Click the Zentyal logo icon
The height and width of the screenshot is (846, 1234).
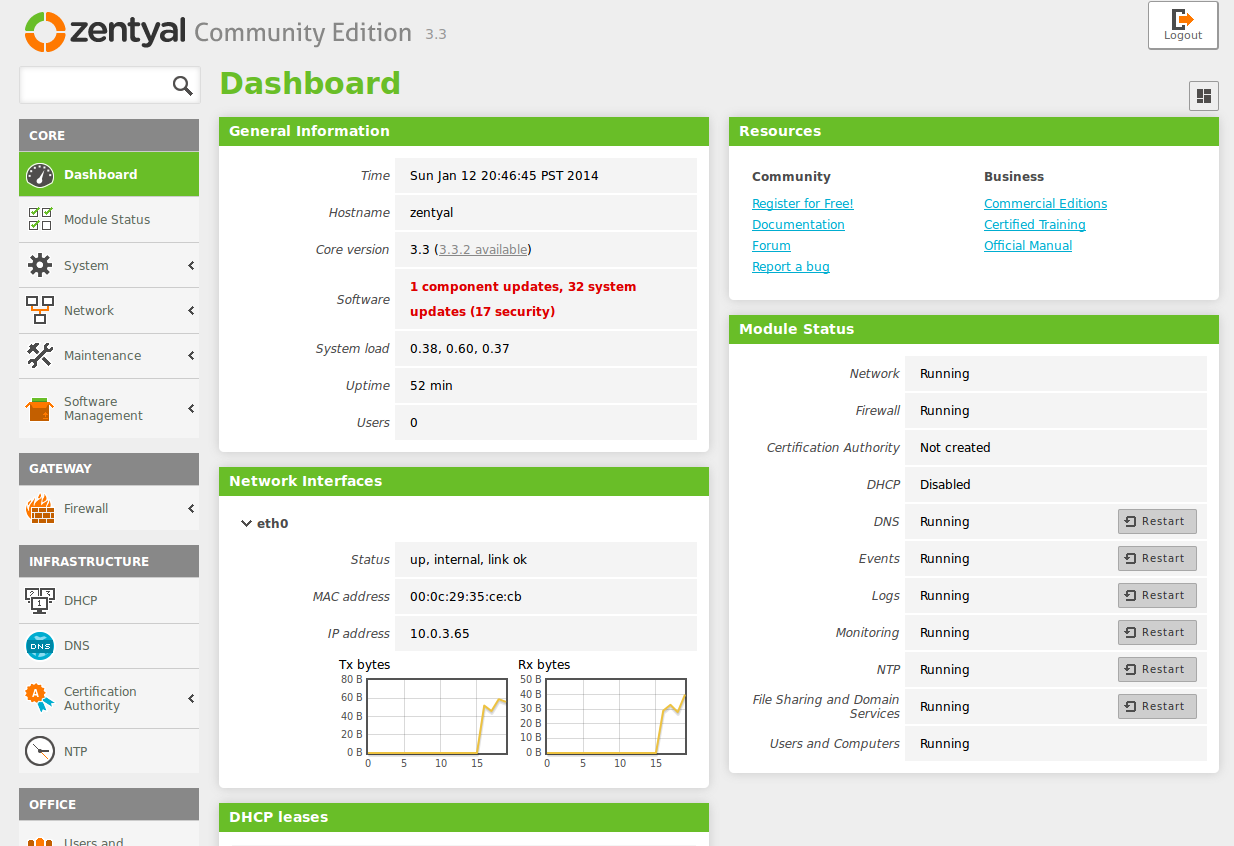pyautogui.click(x=45, y=32)
